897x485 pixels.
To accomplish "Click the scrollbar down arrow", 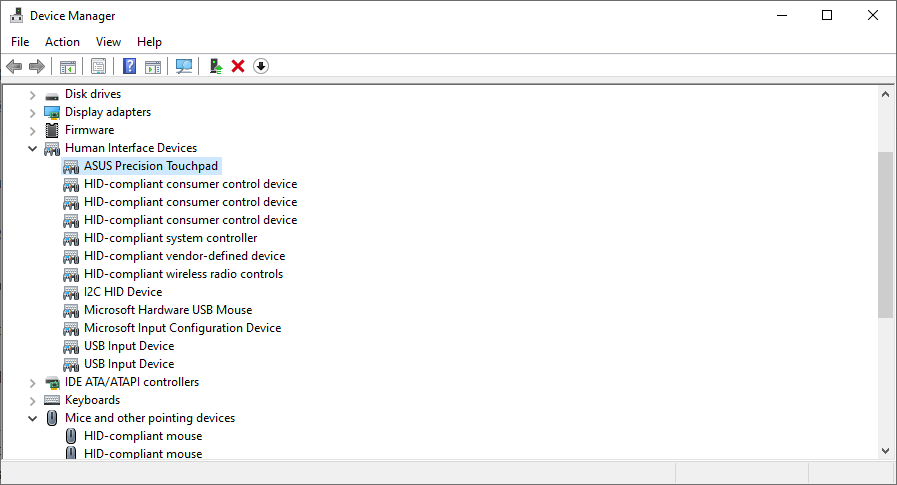I will point(885,451).
